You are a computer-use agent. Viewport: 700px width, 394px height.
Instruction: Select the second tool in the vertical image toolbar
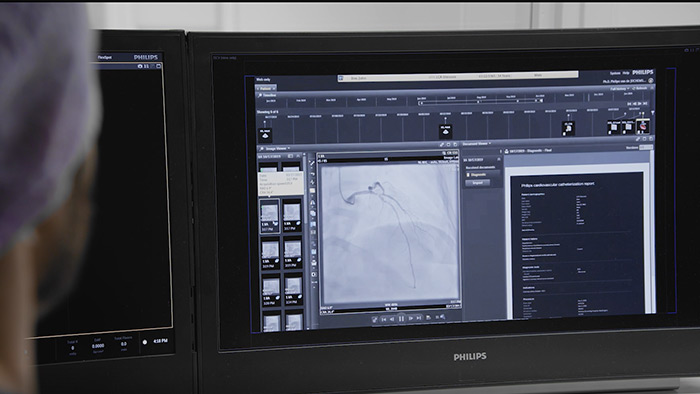coord(312,173)
